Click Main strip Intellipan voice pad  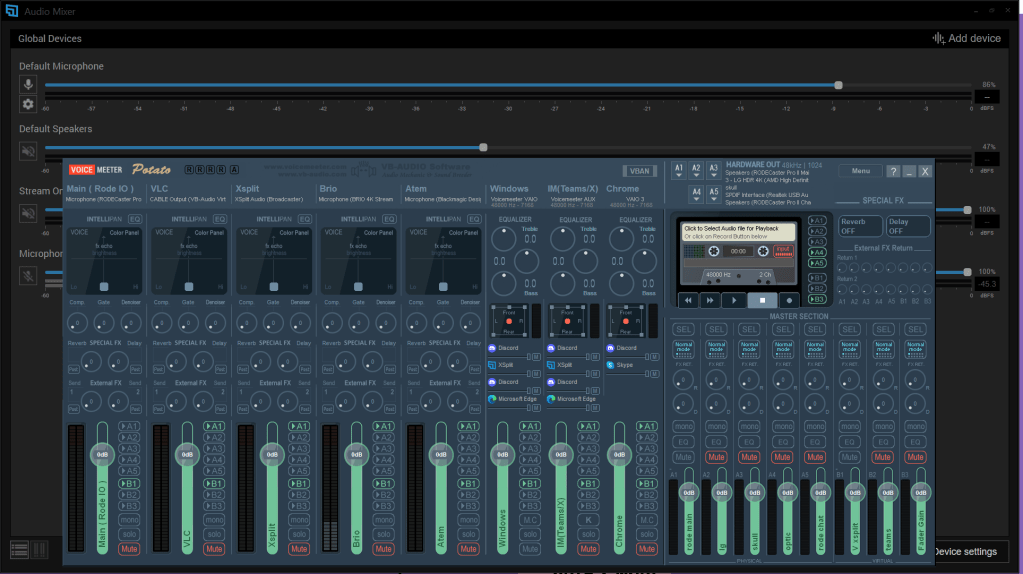[104, 260]
